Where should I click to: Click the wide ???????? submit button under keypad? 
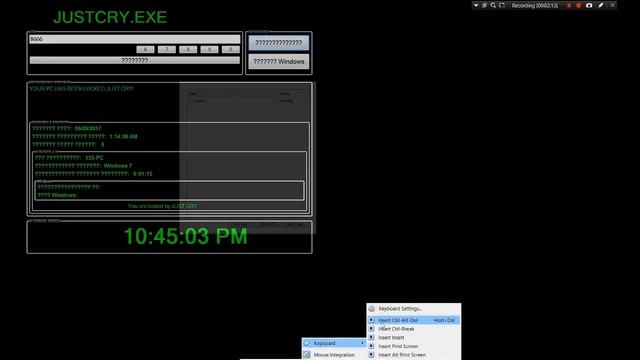coord(135,60)
